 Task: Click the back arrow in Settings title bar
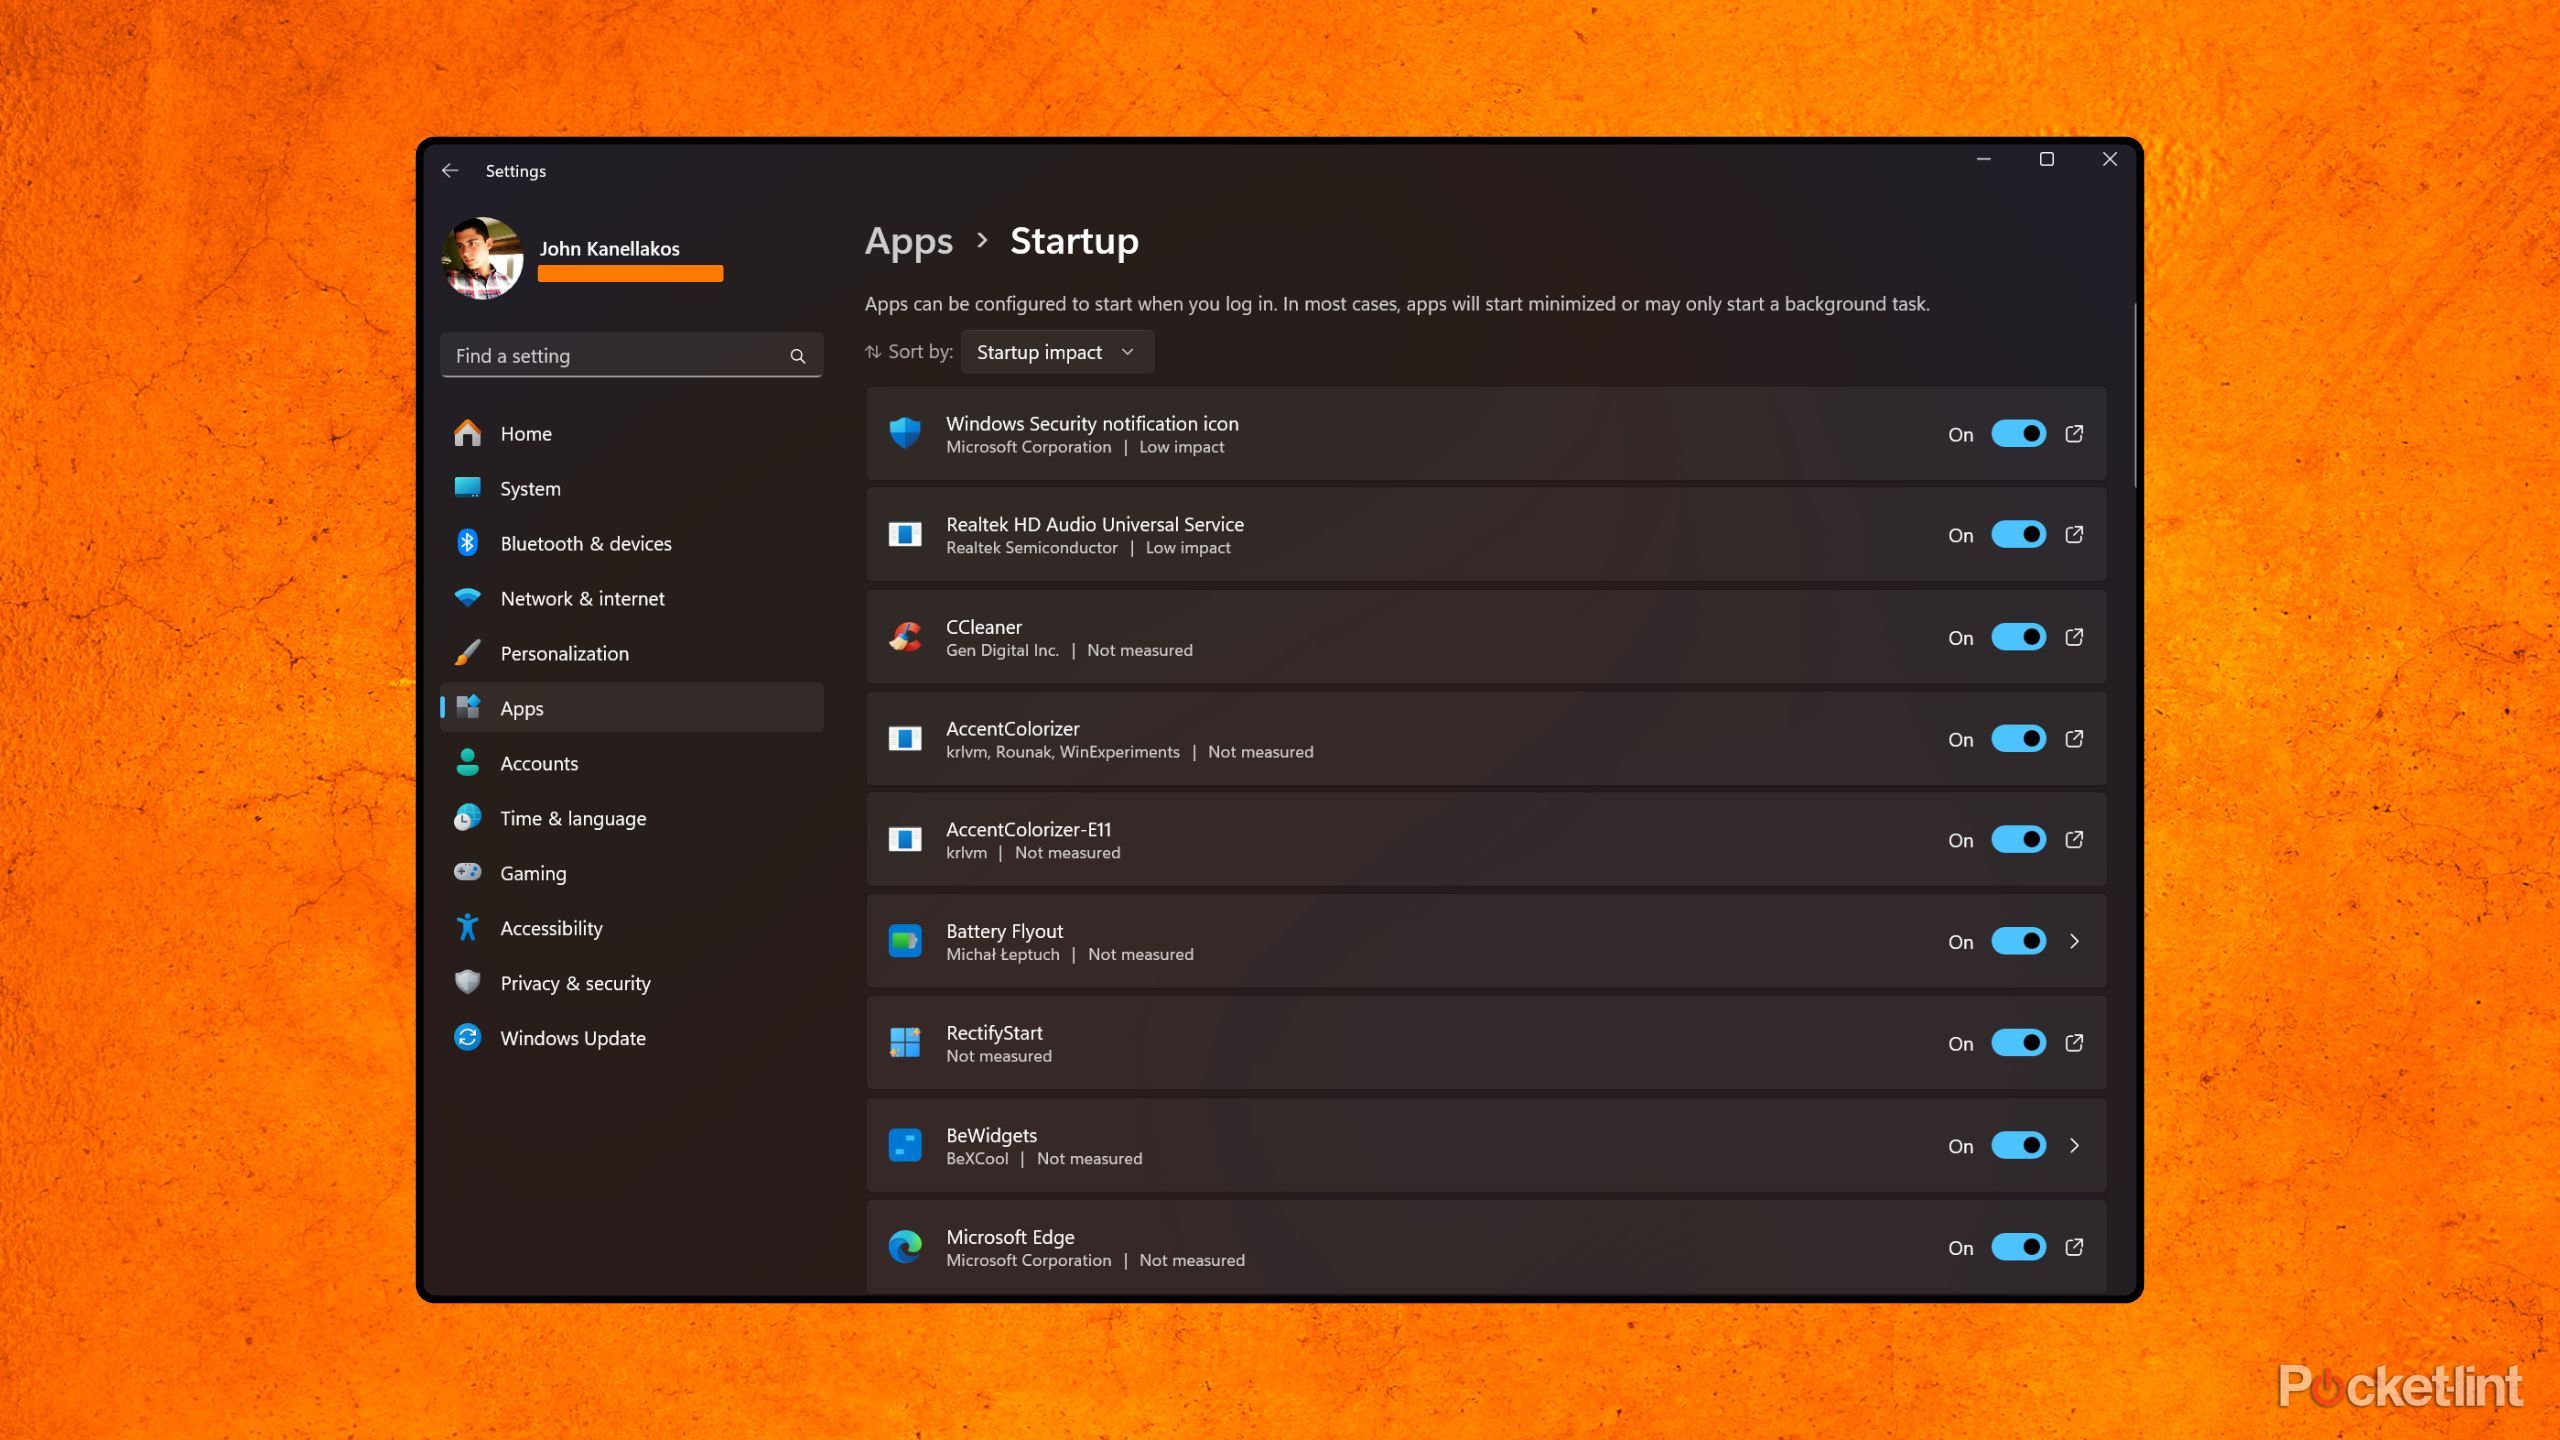(x=450, y=171)
